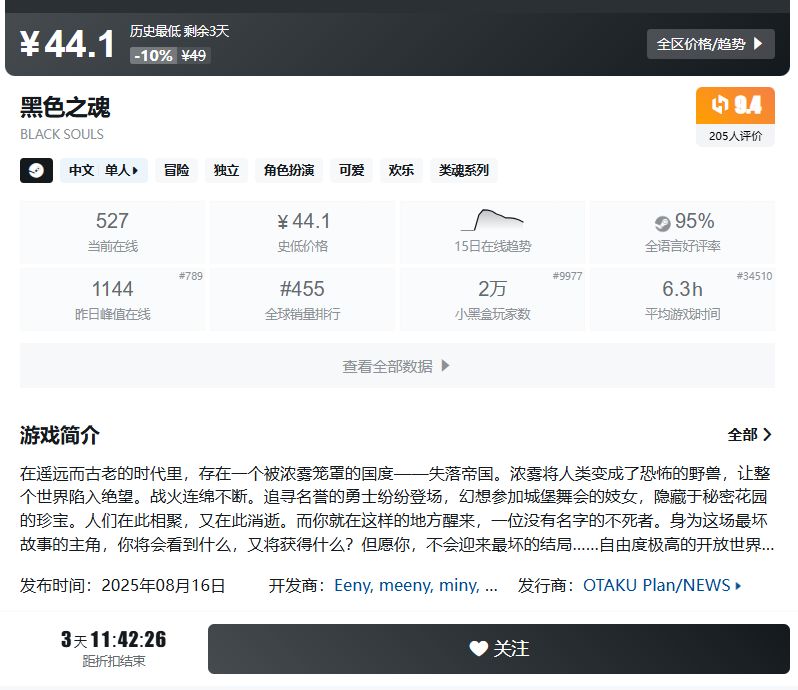Click the #9977 rank label

coord(567,276)
